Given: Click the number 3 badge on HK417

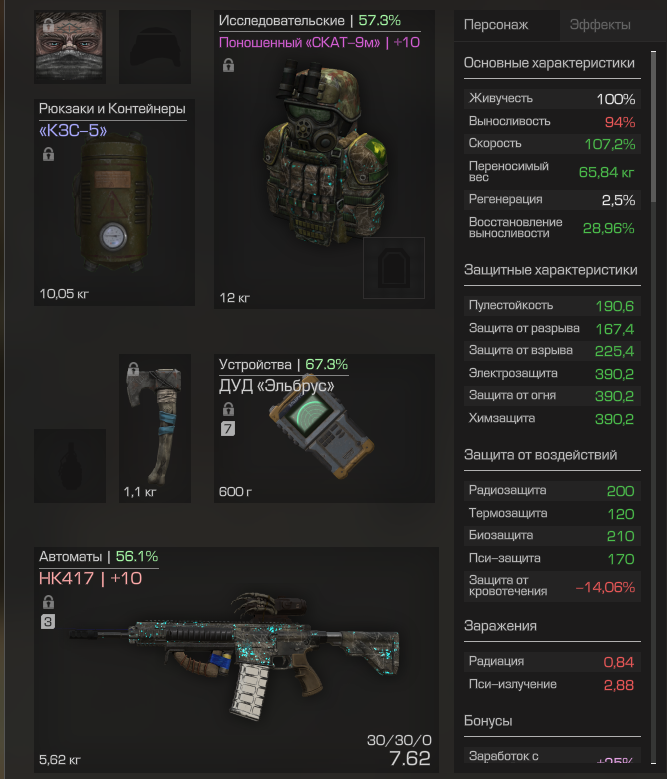Looking at the screenshot, I should pos(48,622).
